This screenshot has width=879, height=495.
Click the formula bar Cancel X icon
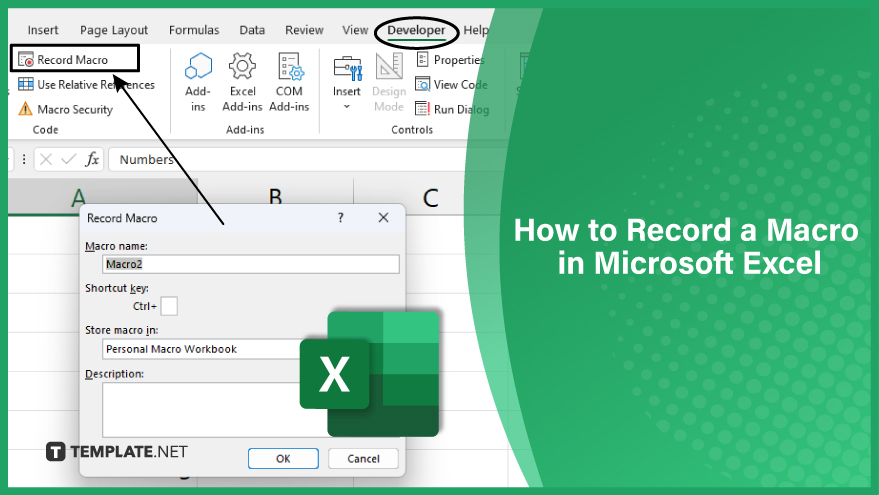click(46, 160)
